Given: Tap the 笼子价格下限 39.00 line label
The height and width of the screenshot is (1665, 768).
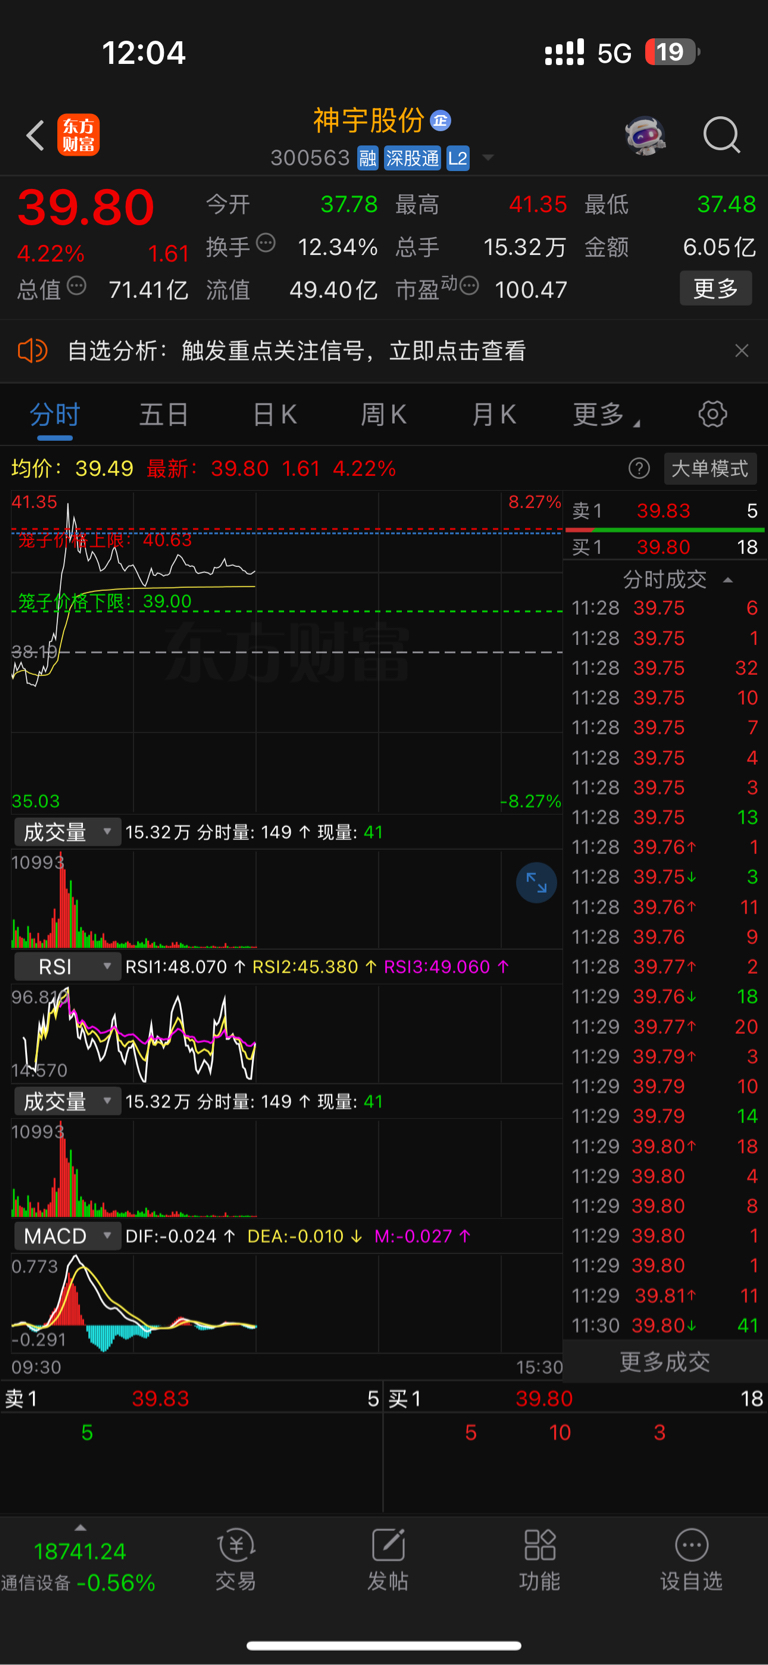Looking at the screenshot, I should click(105, 602).
